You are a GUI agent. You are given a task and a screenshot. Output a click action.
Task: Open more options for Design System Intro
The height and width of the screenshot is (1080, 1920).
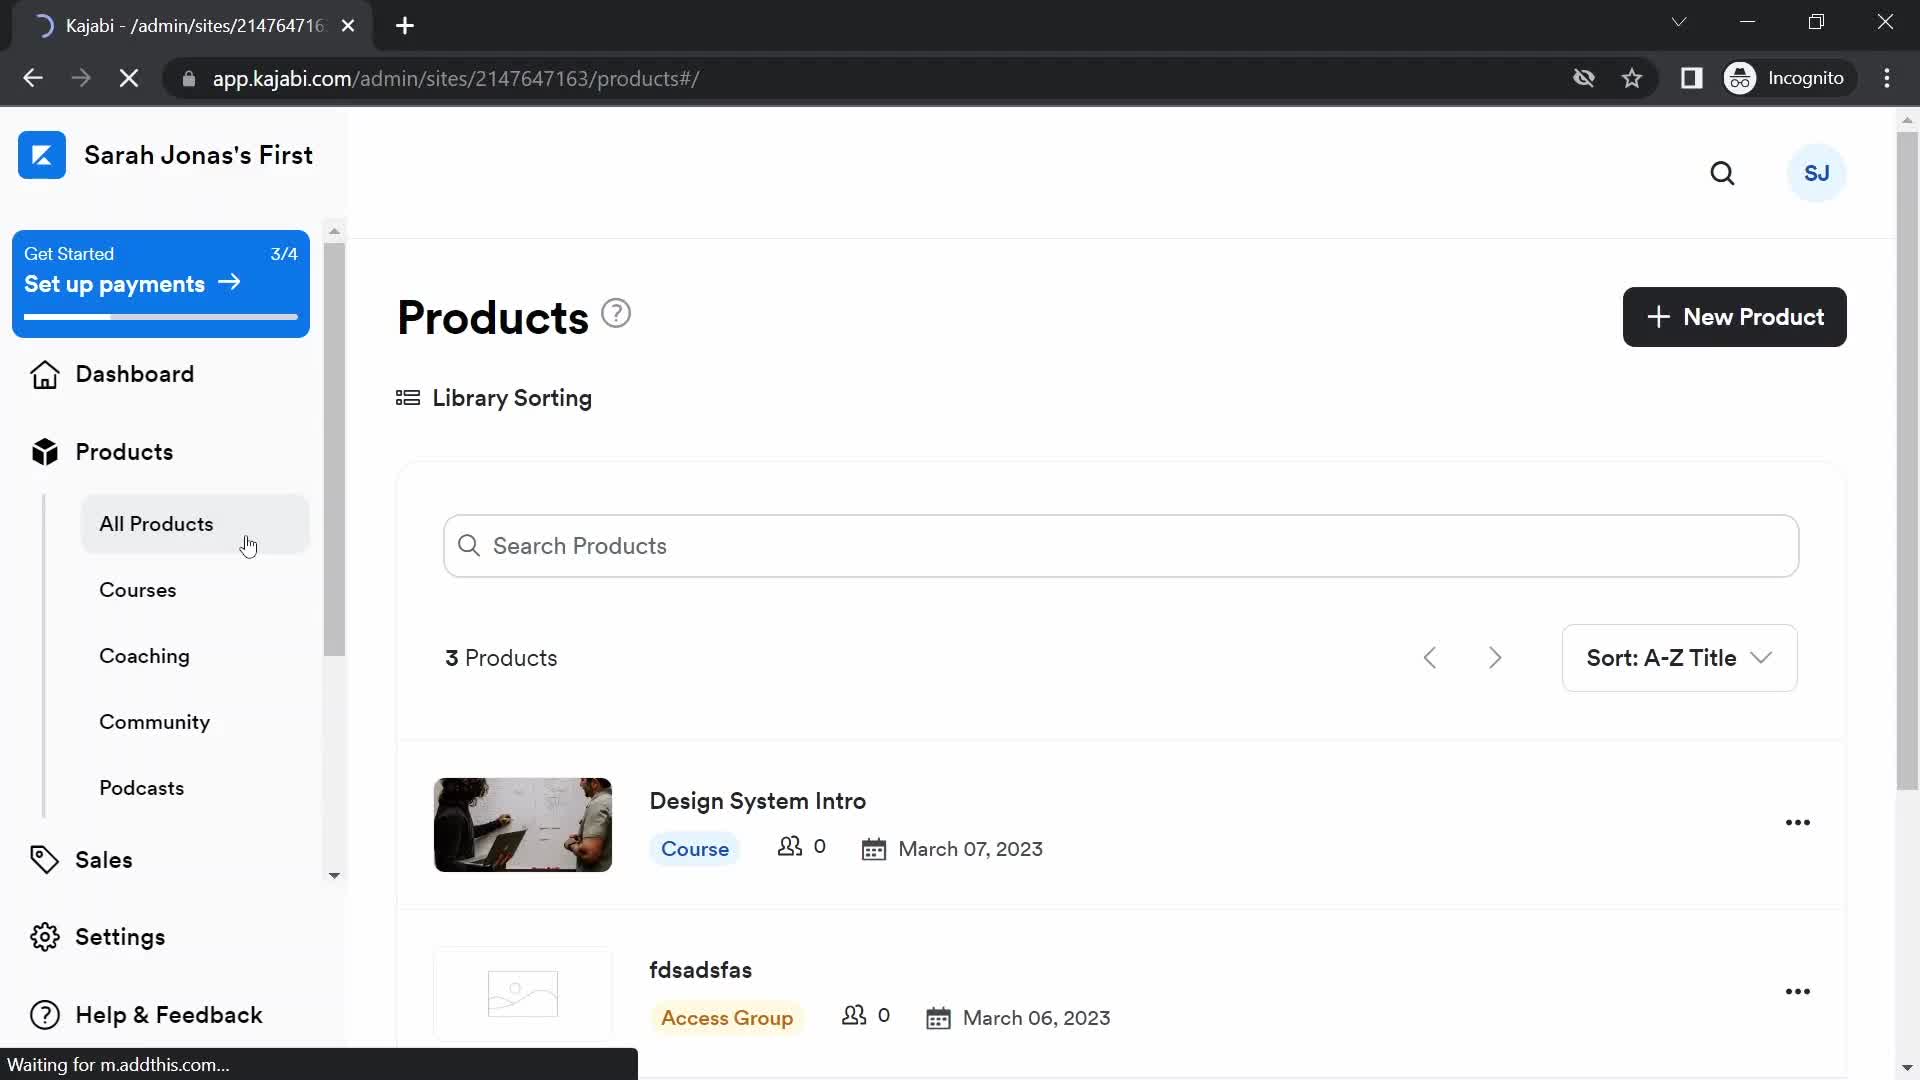point(1798,822)
